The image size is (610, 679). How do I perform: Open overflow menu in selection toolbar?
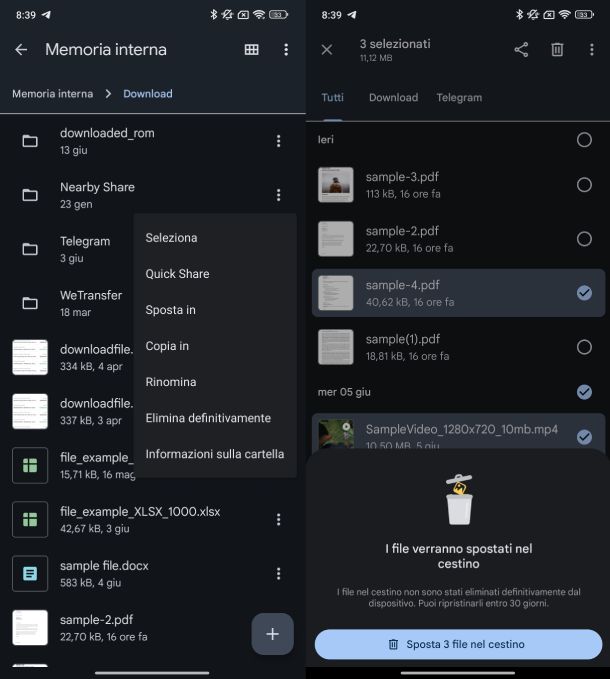point(591,49)
